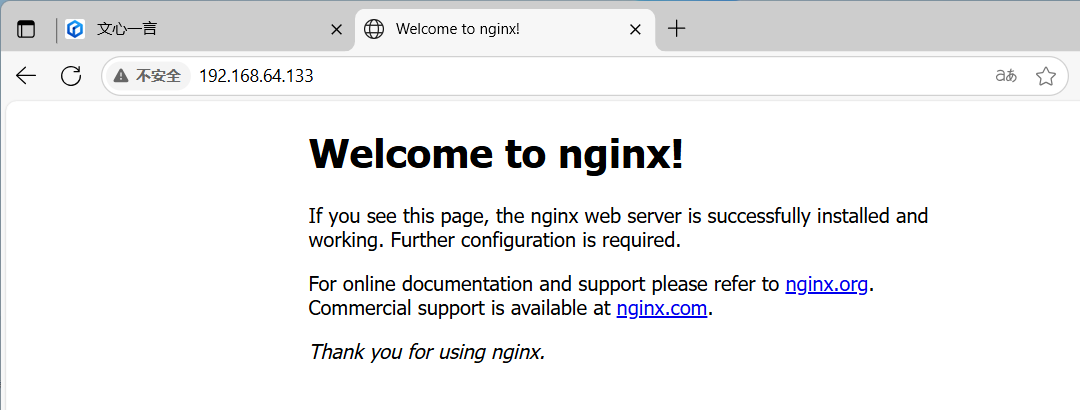Reload the page with refresh icon
Viewport: 1080px width, 410px height.
71,76
